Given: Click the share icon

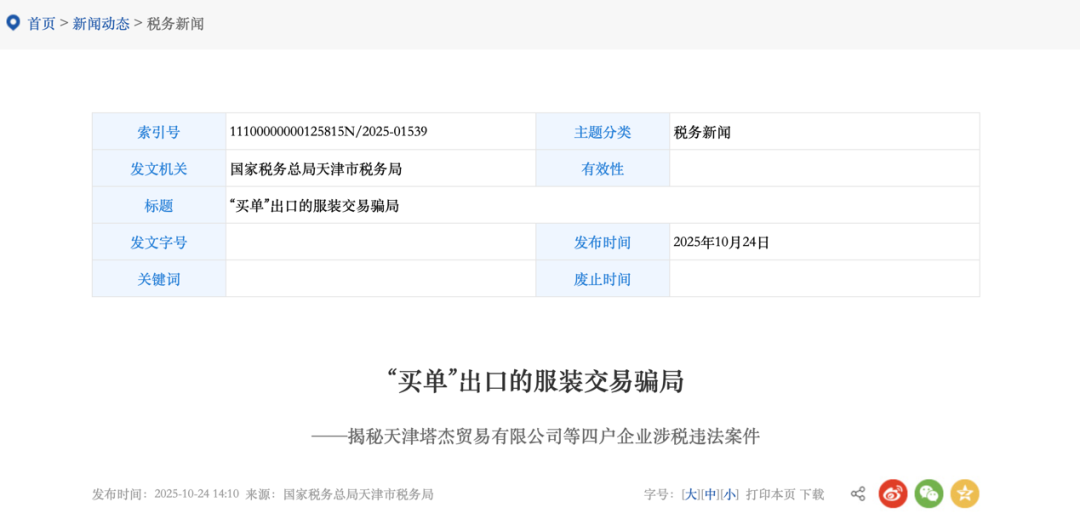Looking at the screenshot, I should (x=858, y=493).
